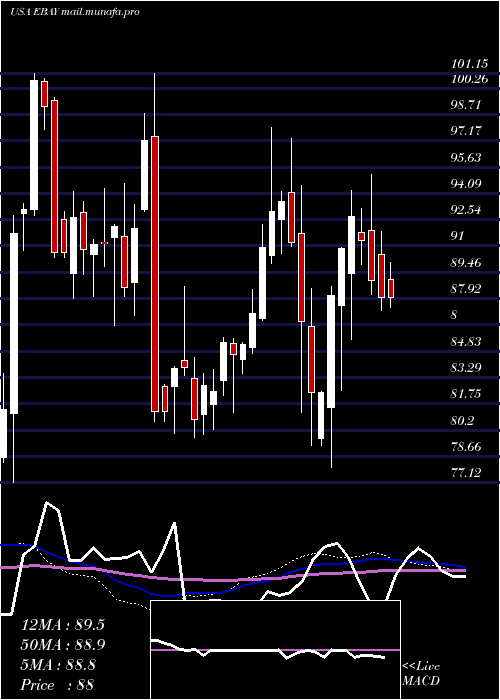
Task: Click the '50MA : 88.9' reading
Action: [x=62, y=645]
